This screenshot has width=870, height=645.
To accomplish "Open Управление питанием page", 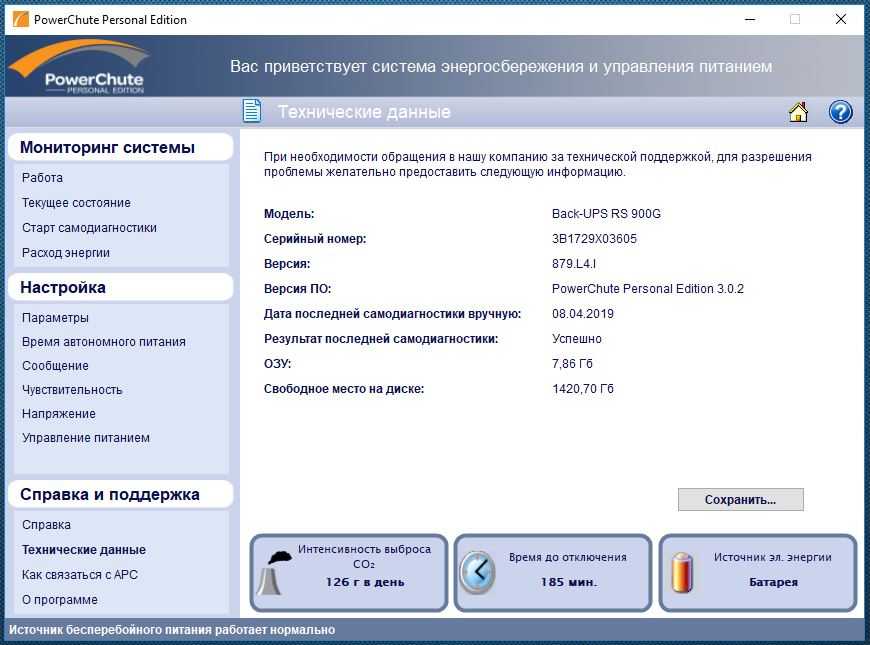I will click(x=86, y=438).
